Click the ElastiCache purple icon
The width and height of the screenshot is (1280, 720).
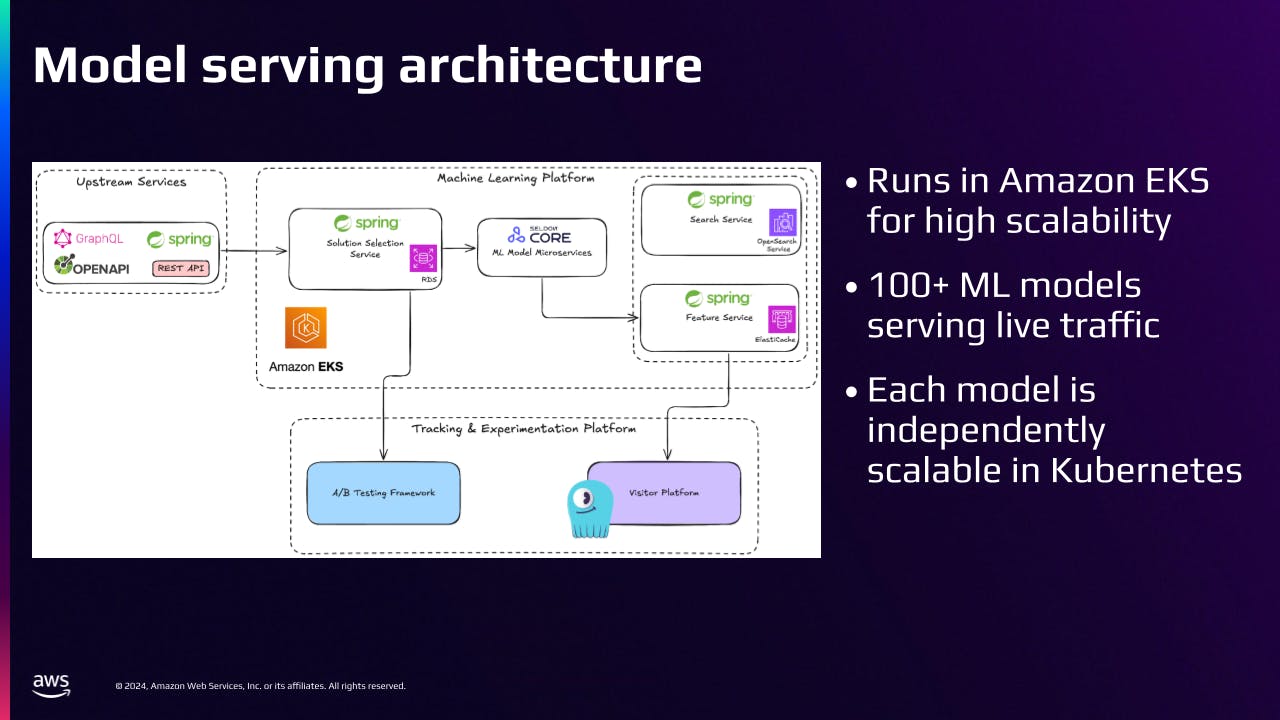782,320
